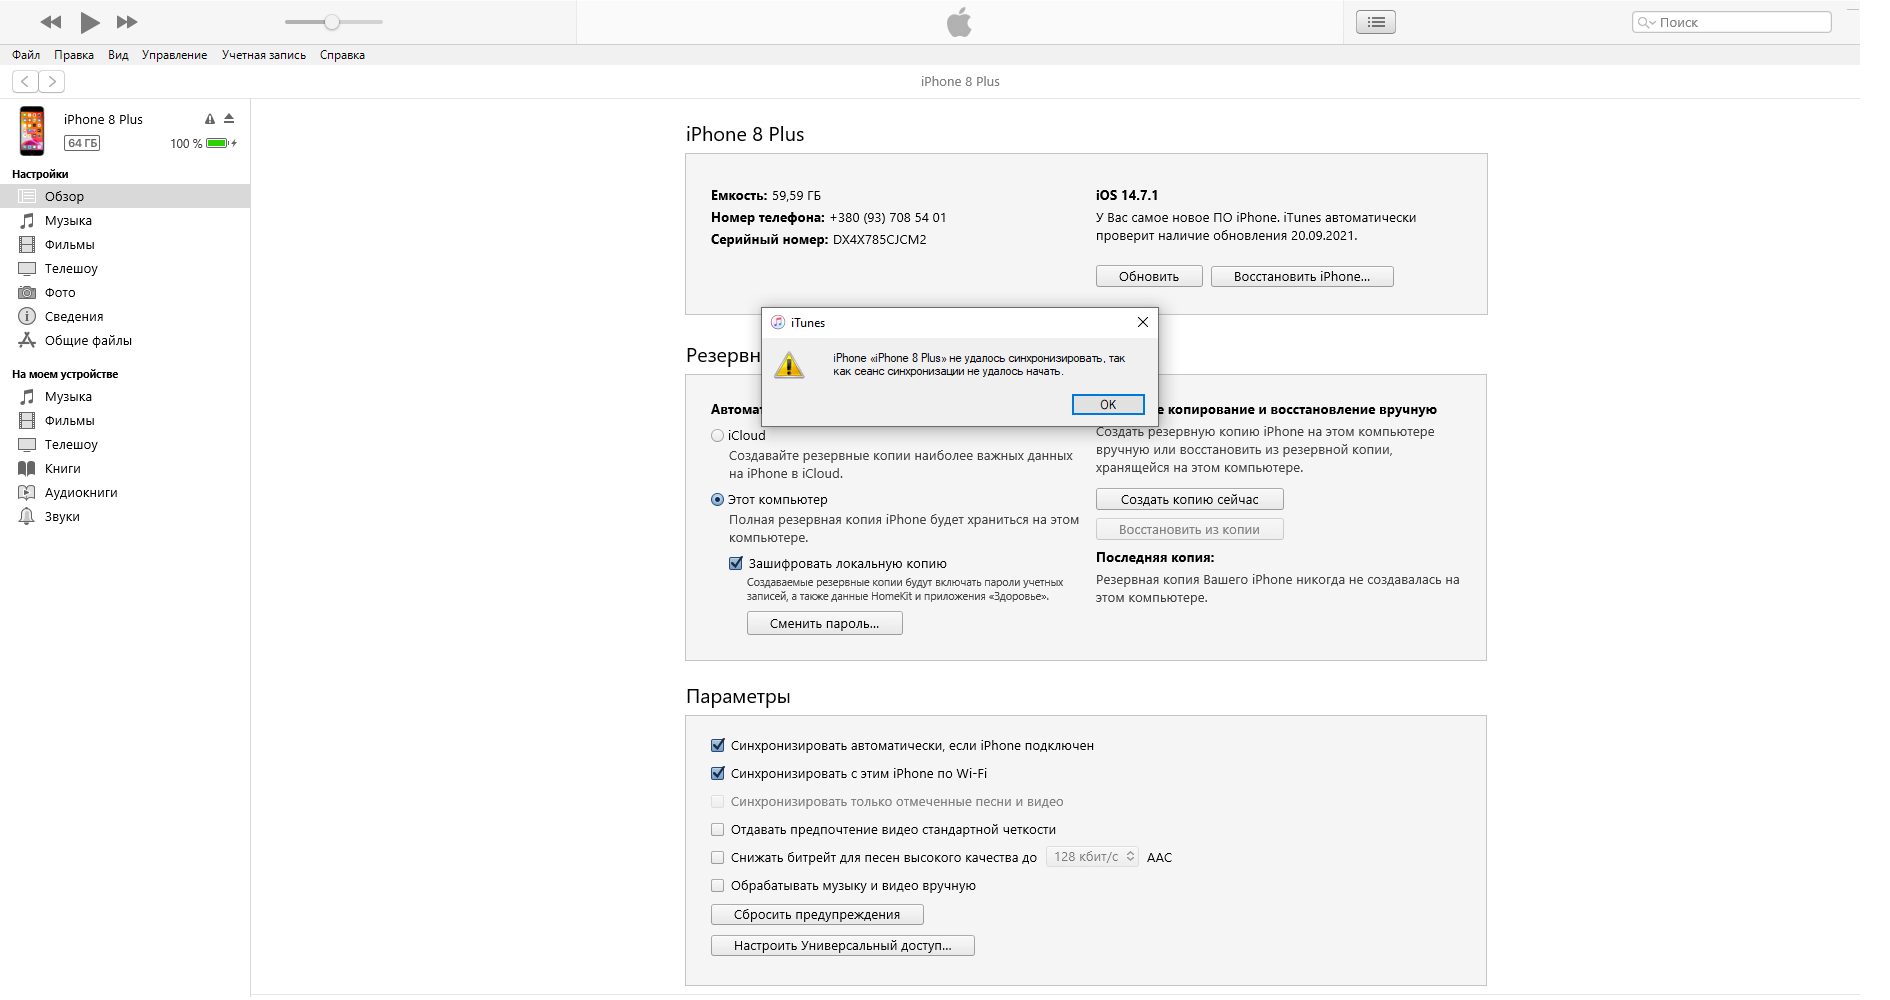Image resolution: width=1890 pixels, height=1000 pixels.
Task: Open Фото camera icon in sidebar
Action: 27,292
